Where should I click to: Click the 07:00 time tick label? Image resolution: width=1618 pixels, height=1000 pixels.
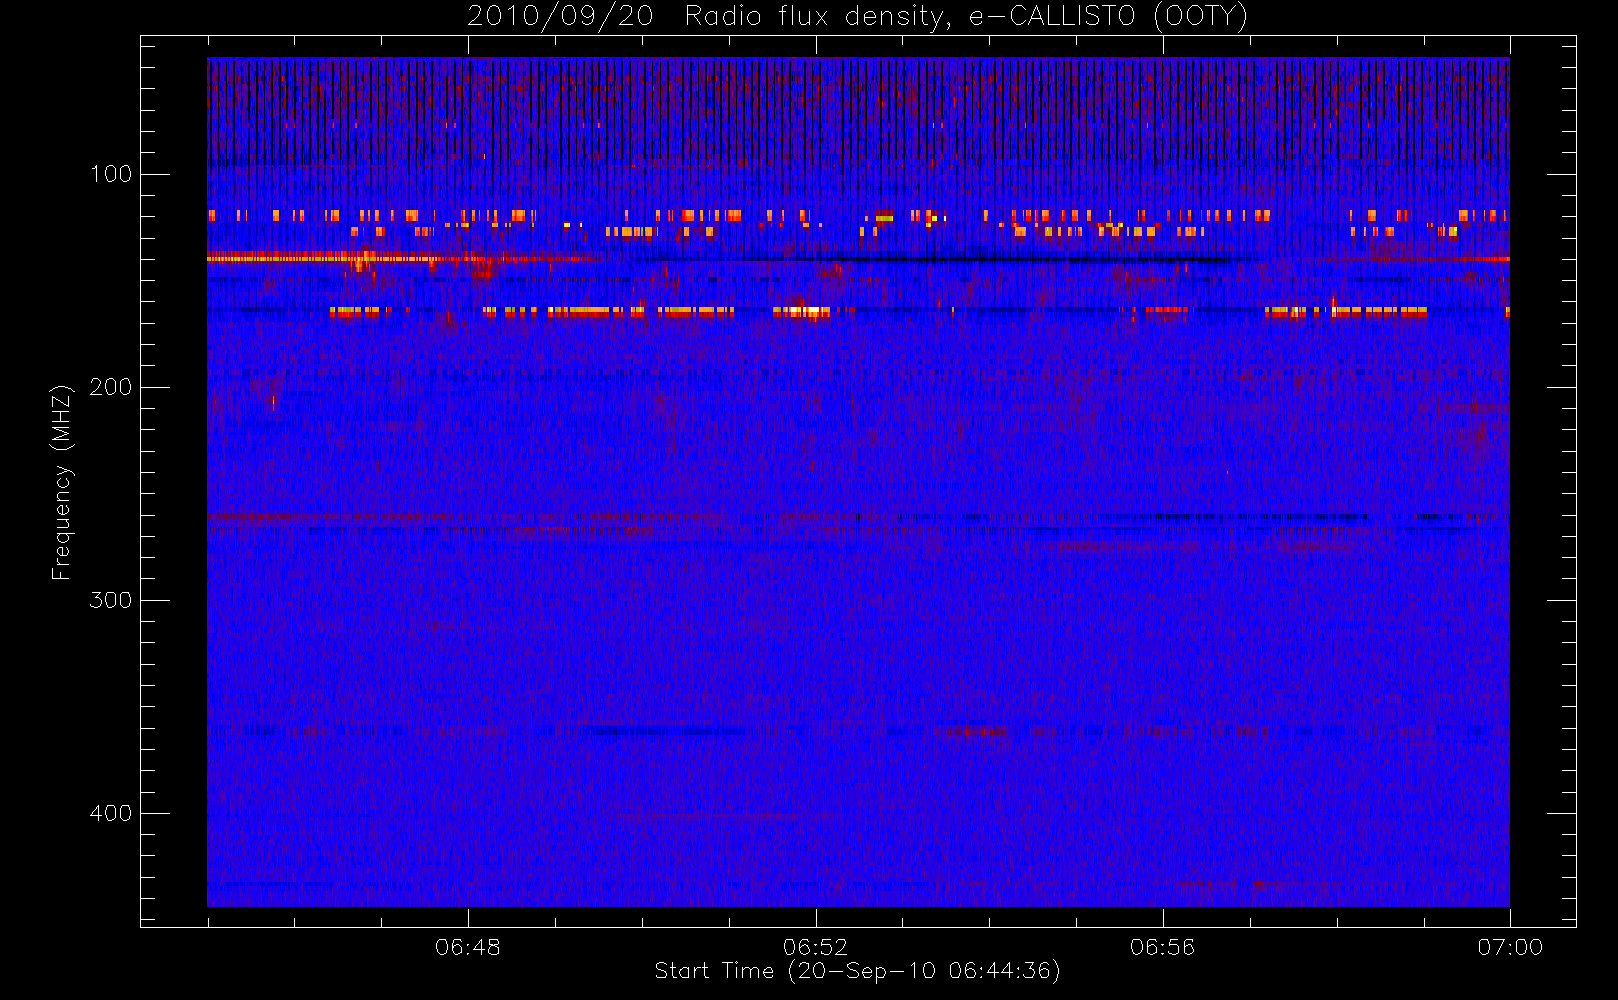coord(1510,947)
